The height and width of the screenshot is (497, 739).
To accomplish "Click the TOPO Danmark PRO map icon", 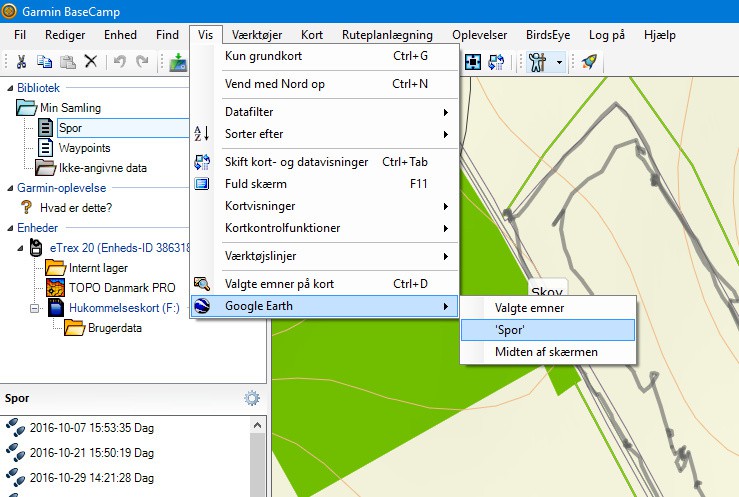I will (x=55, y=287).
